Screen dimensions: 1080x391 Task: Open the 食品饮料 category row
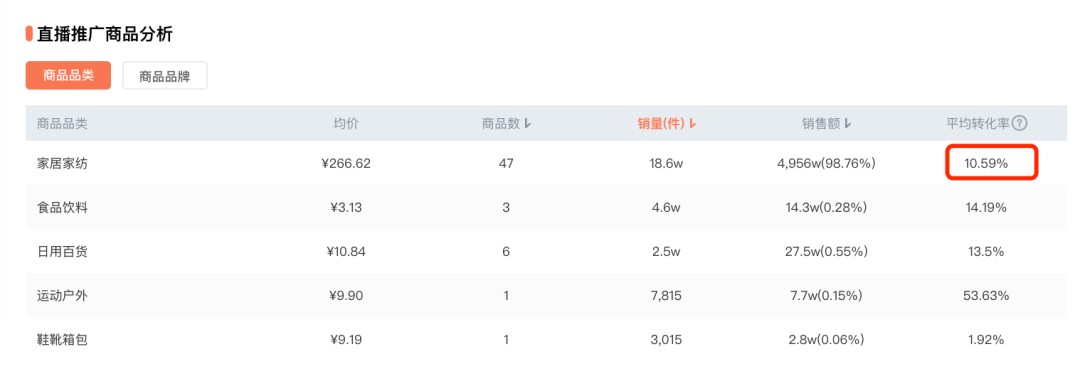pyautogui.click(x=546, y=207)
